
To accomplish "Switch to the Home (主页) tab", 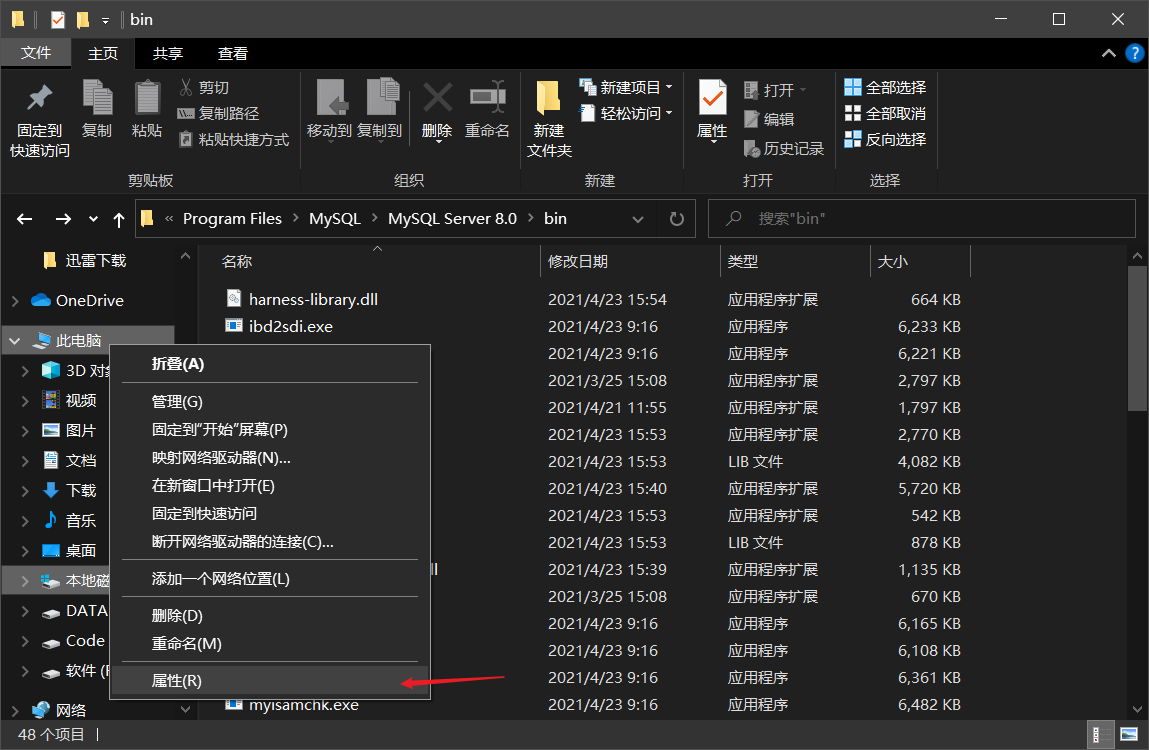I will (103, 54).
